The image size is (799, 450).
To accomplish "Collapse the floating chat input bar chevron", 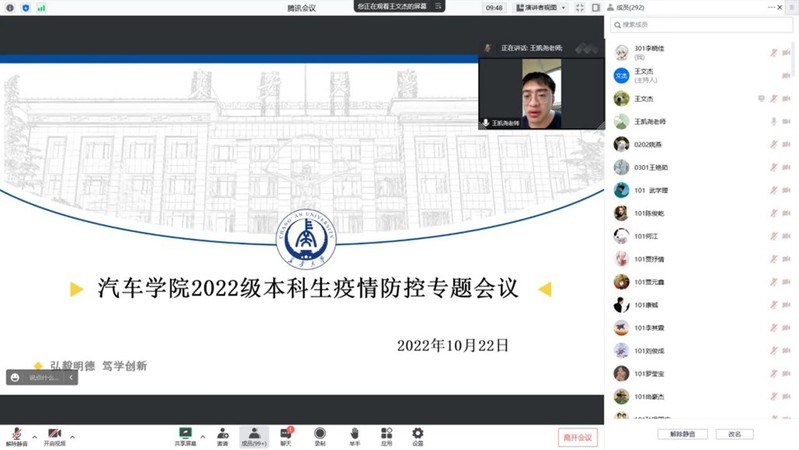I will pos(71,377).
